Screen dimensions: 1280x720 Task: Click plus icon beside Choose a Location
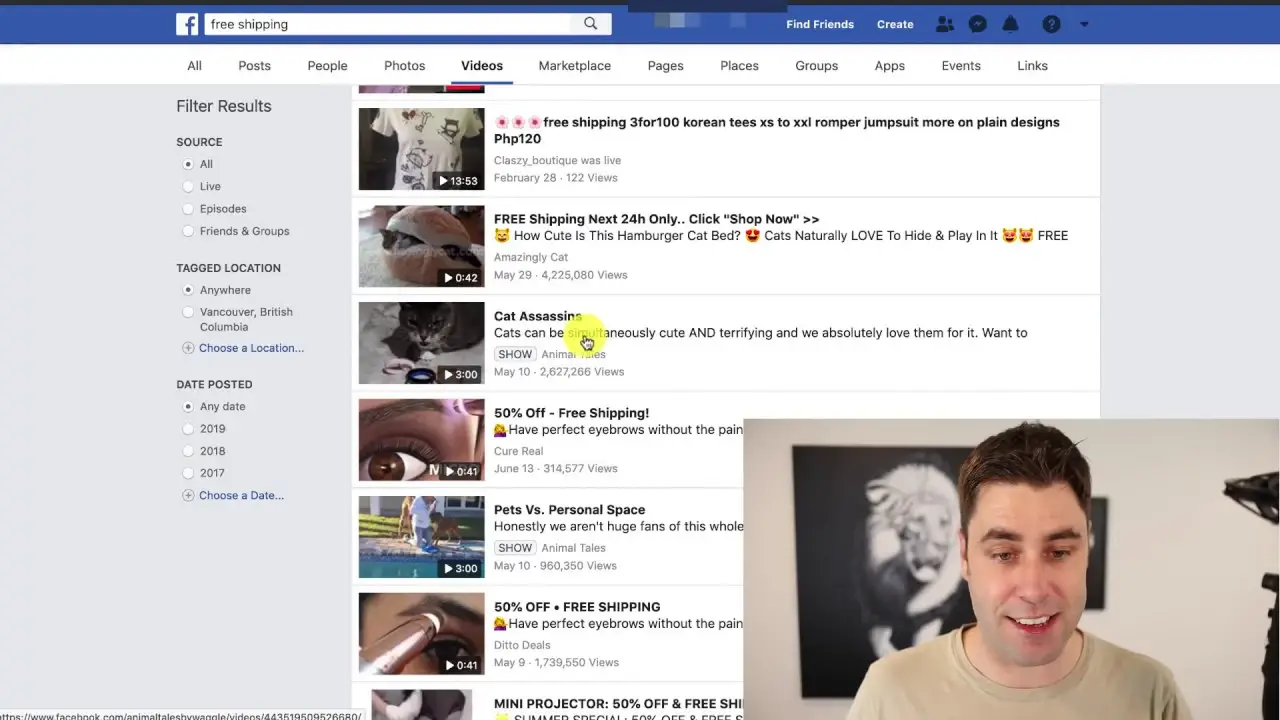point(188,348)
